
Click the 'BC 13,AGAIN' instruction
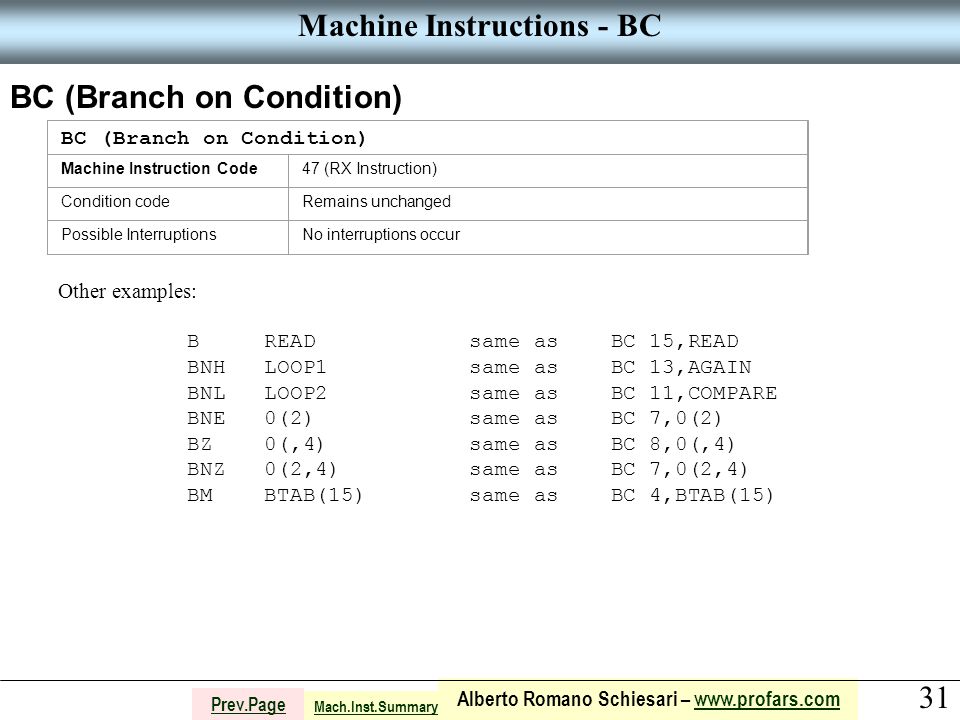point(681,367)
